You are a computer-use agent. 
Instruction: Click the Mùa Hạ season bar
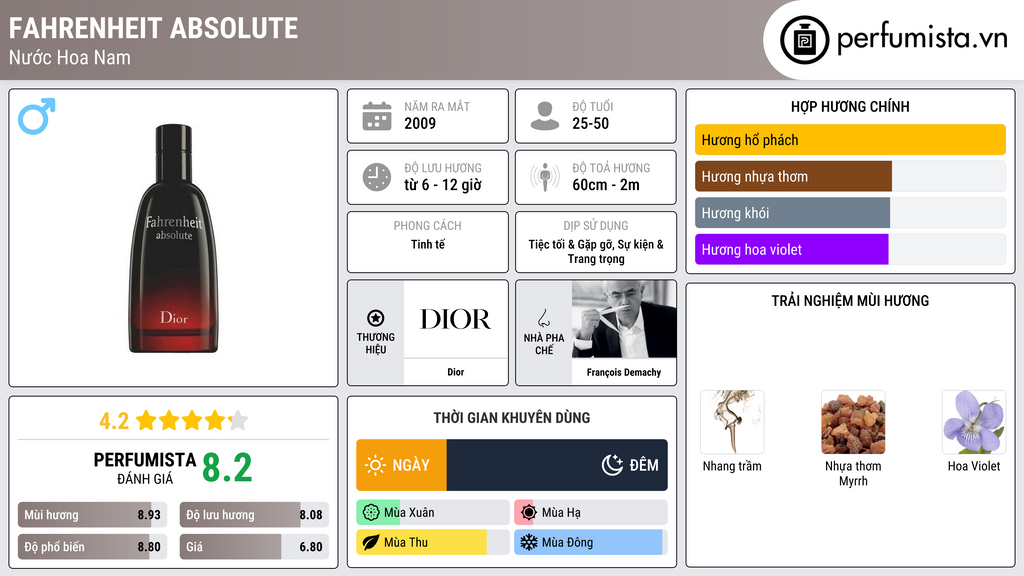click(590, 513)
